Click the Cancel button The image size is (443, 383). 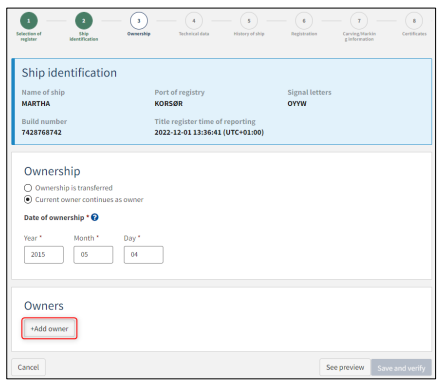click(x=28, y=367)
